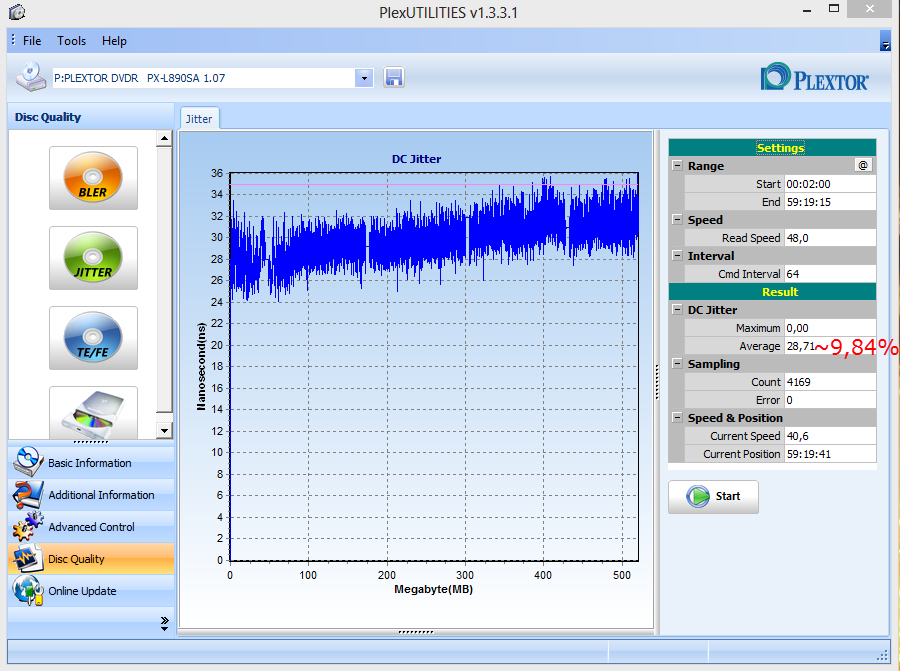This screenshot has width=900, height=671.
Task: Click the Disc Quality list scrollbar track
Action: coord(164,417)
